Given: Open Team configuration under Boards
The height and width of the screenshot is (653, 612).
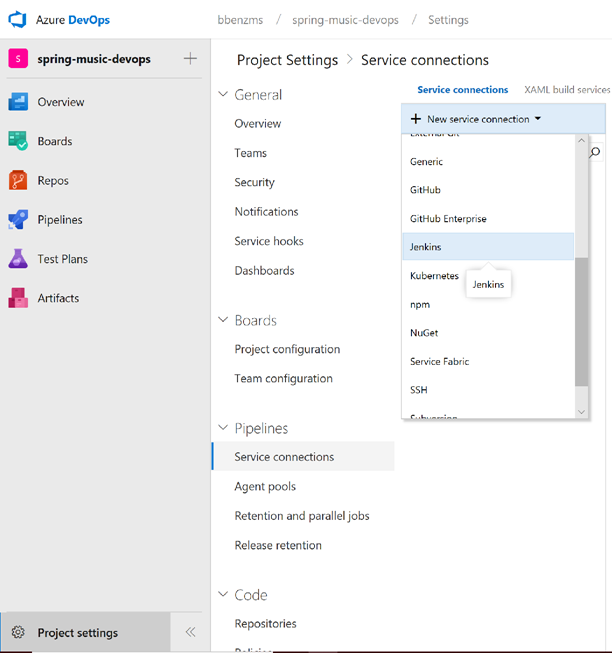Looking at the screenshot, I should [284, 379].
